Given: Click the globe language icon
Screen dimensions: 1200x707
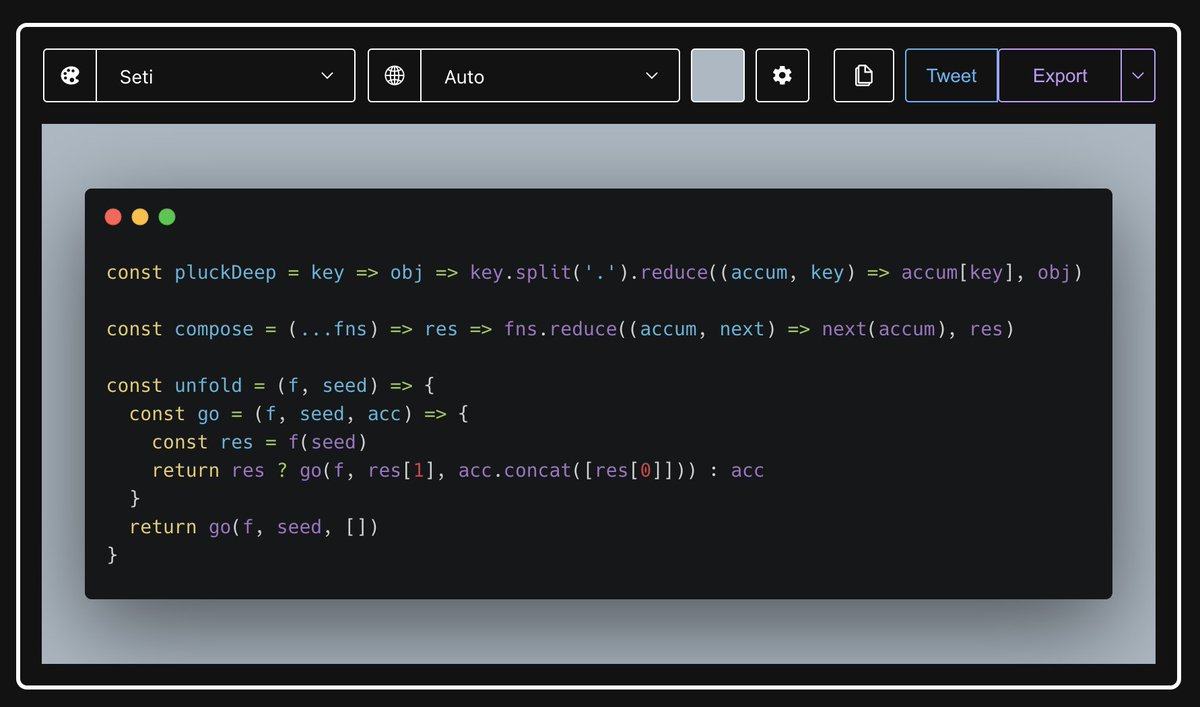Looking at the screenshot, I should [x=394, y=75].
